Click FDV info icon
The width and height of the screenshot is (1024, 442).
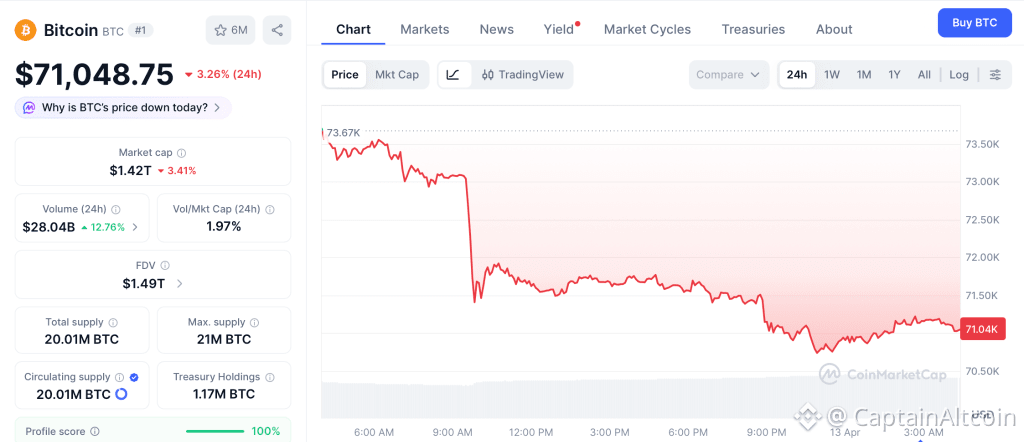(x=165, y=266)
